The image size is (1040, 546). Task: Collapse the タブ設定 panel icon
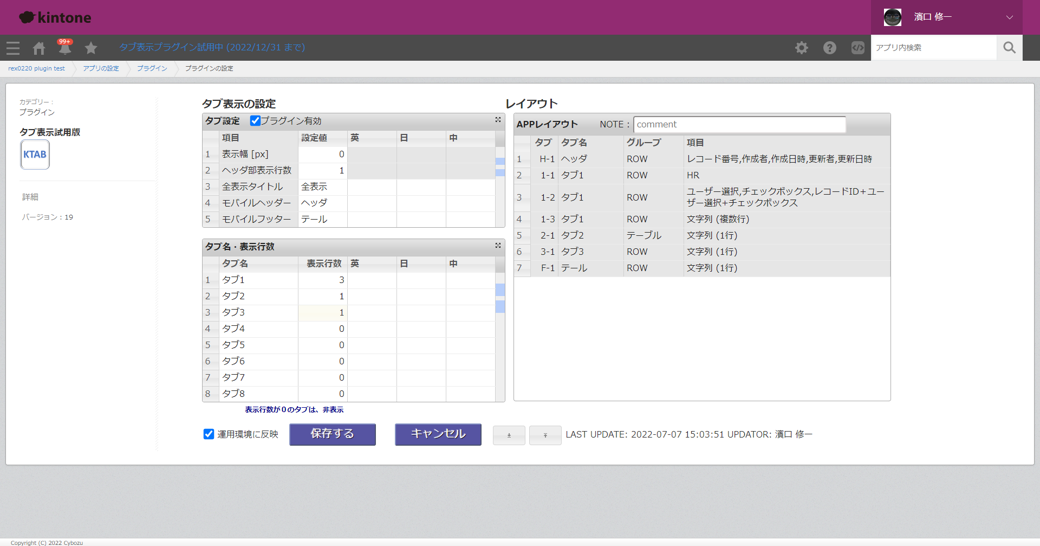tap(498, 120)
